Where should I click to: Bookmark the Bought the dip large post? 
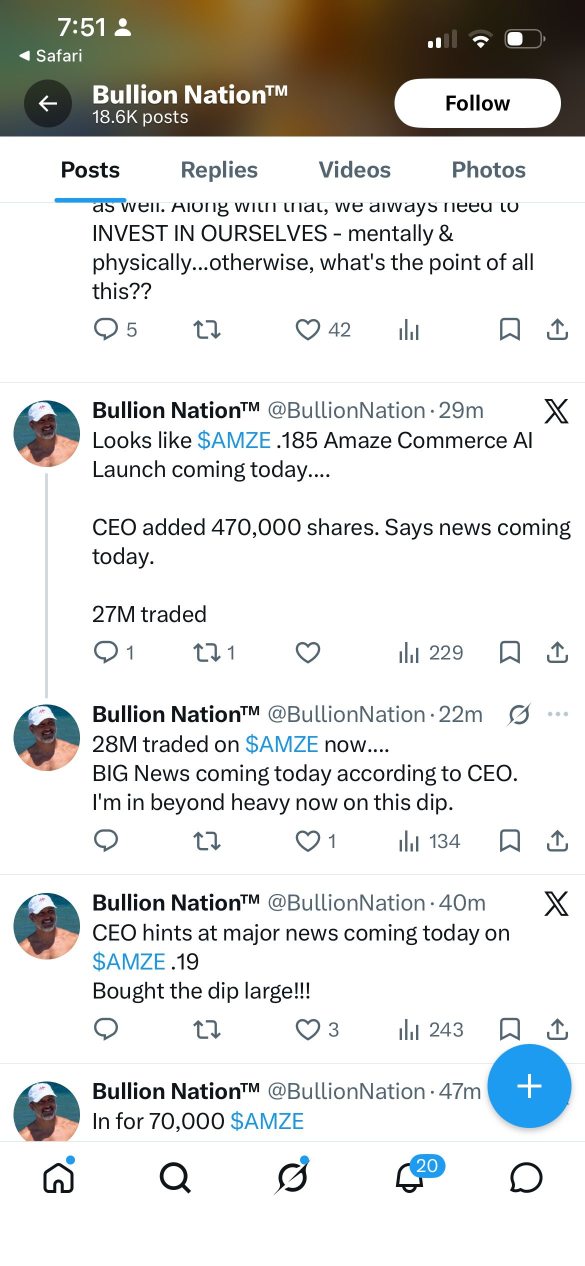coord(510,1029)
